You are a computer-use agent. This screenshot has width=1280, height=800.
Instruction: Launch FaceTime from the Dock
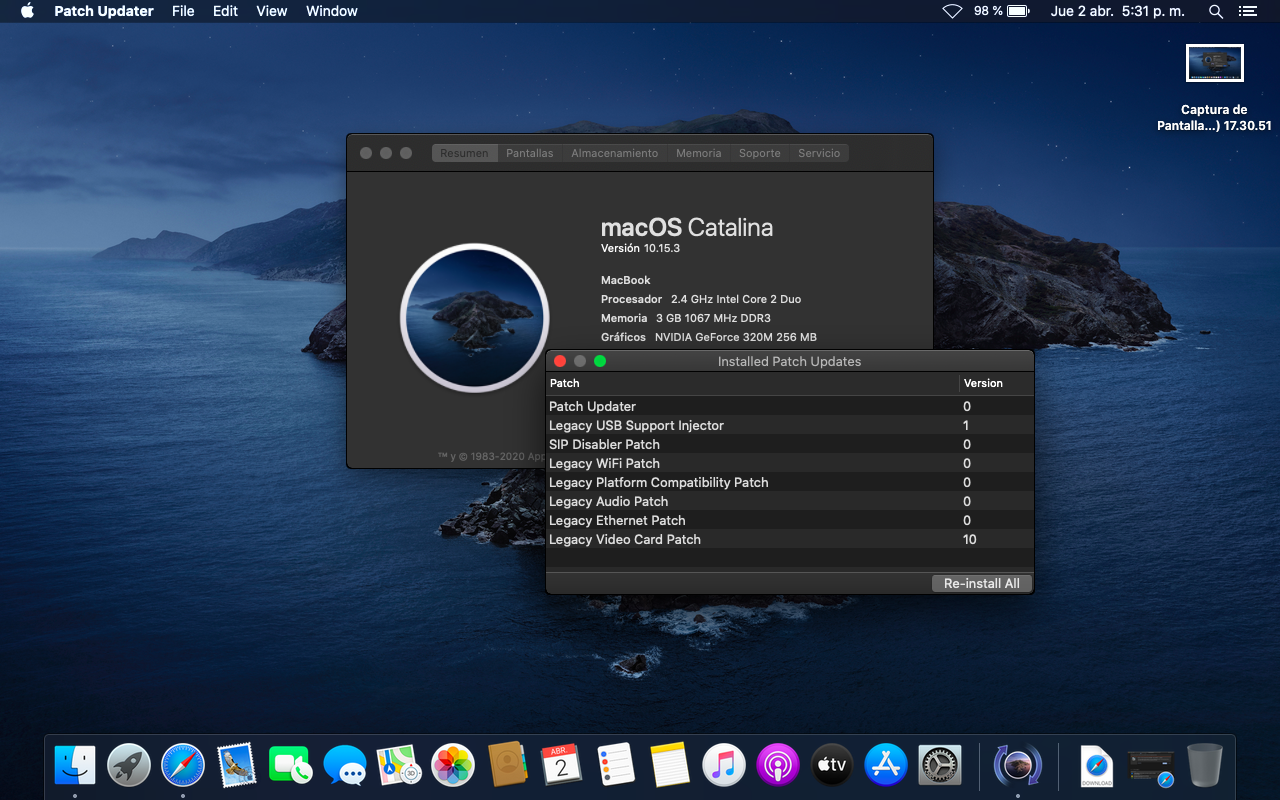[x=291, y=766]
